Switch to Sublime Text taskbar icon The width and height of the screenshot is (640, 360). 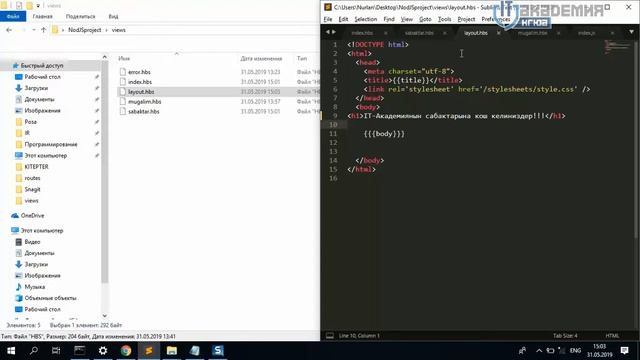(149, 351)
